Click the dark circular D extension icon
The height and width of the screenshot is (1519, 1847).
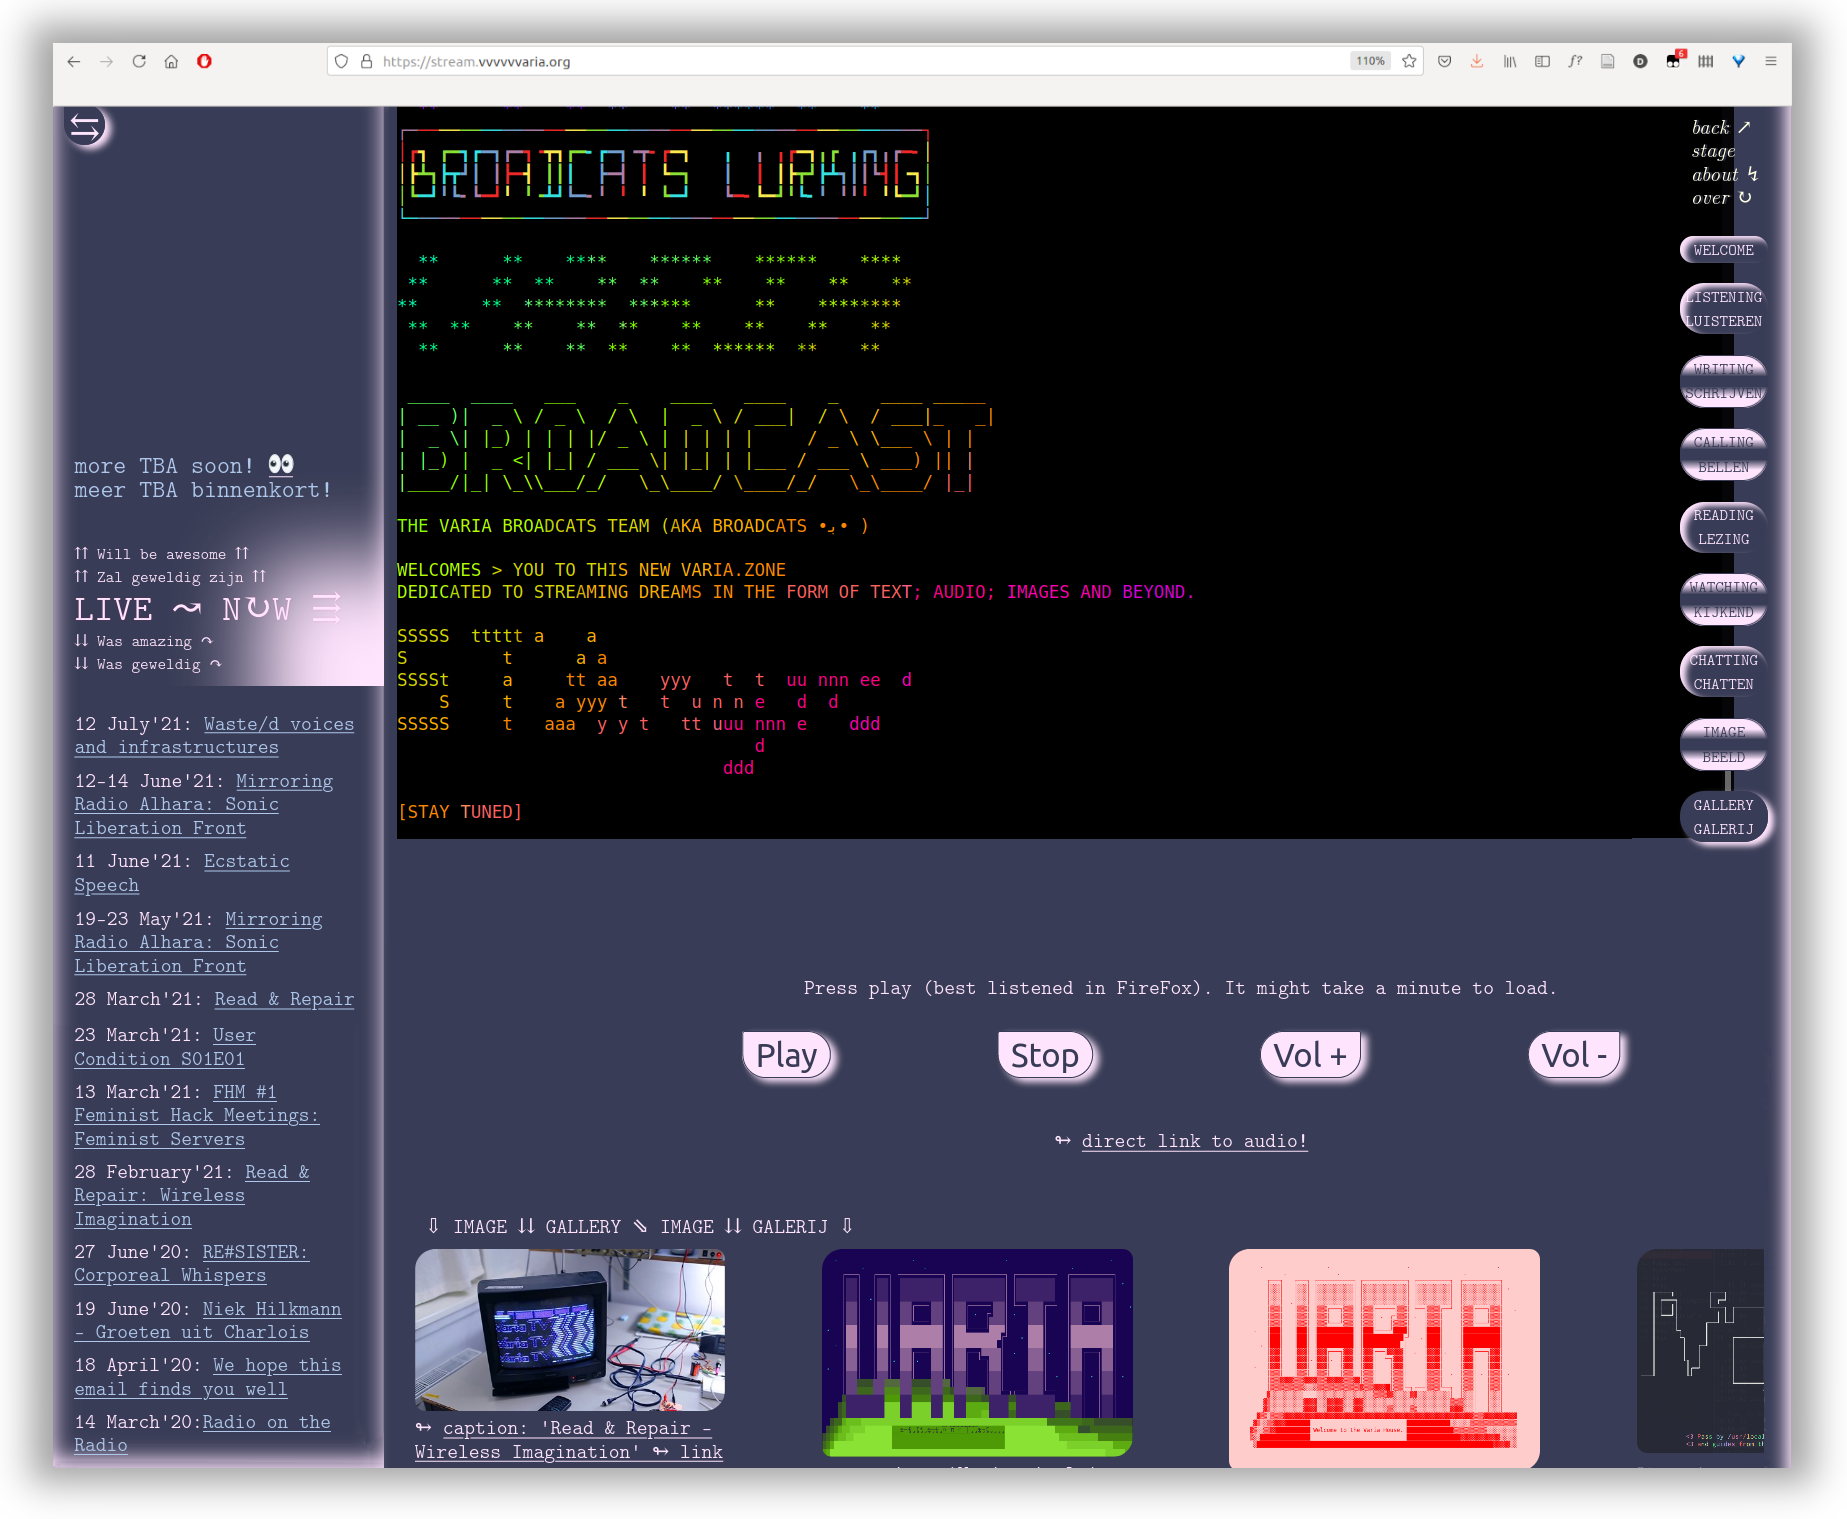point(1640,61)
